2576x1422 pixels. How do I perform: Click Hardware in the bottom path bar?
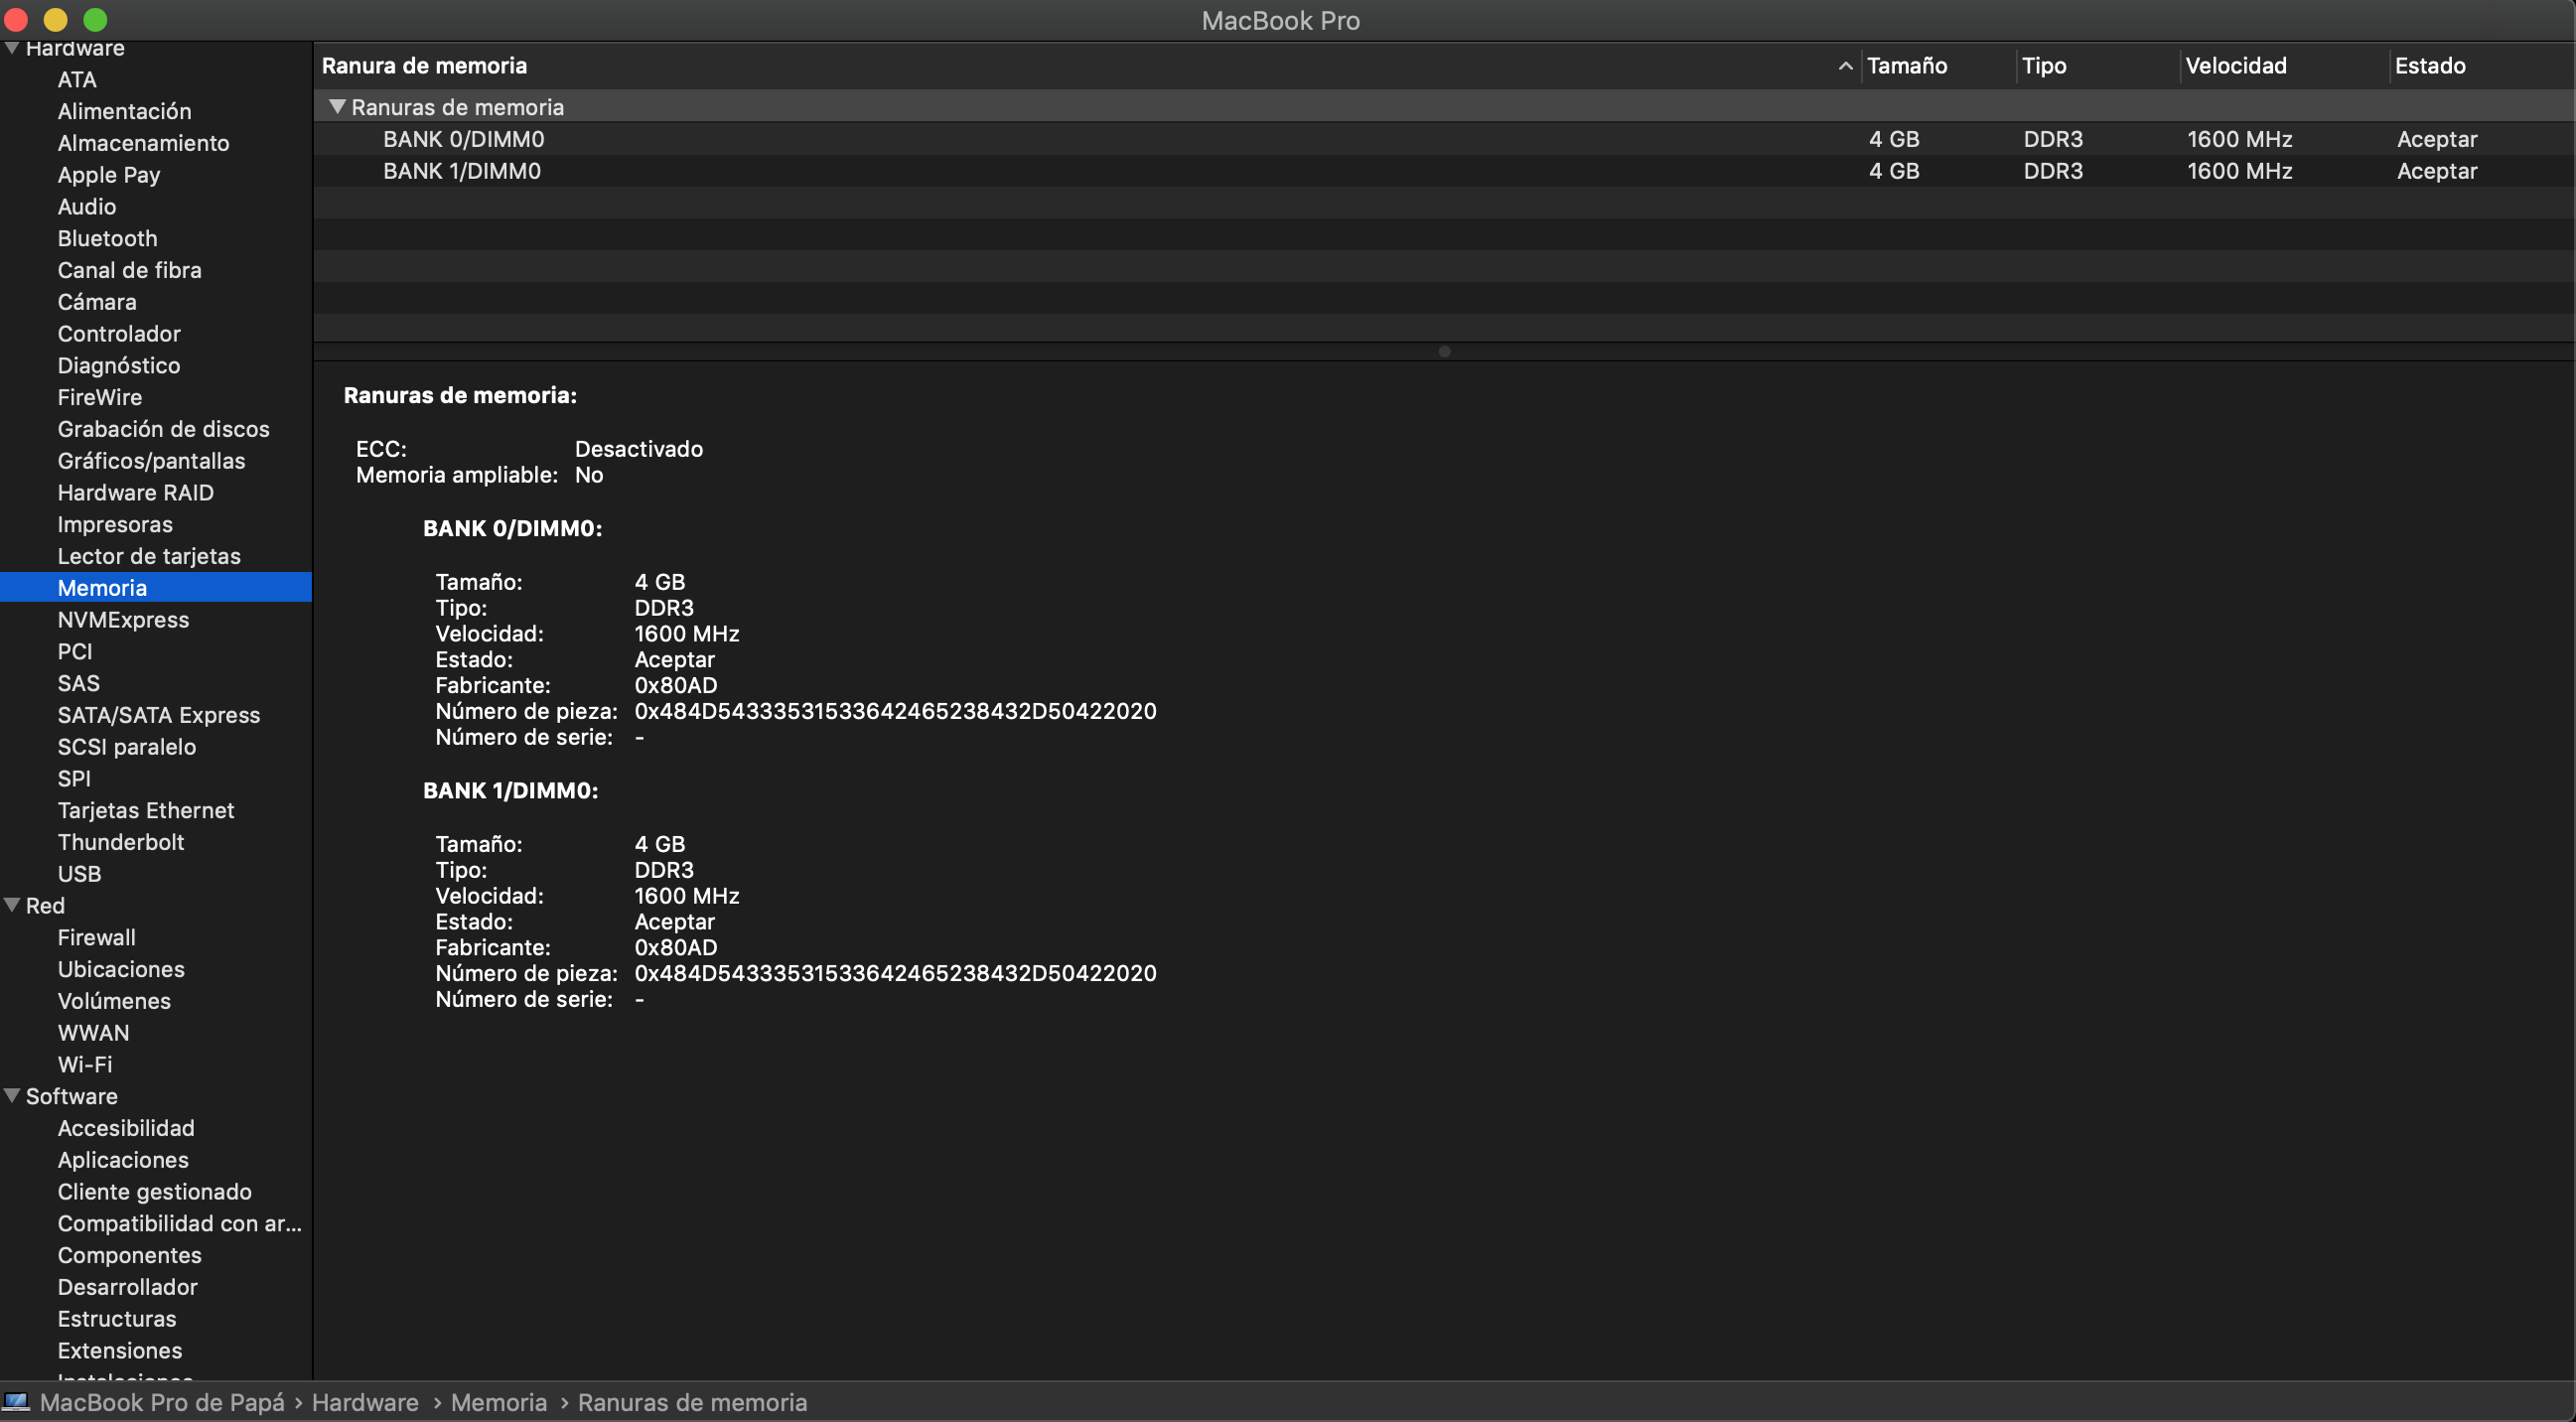point(365,1402)
